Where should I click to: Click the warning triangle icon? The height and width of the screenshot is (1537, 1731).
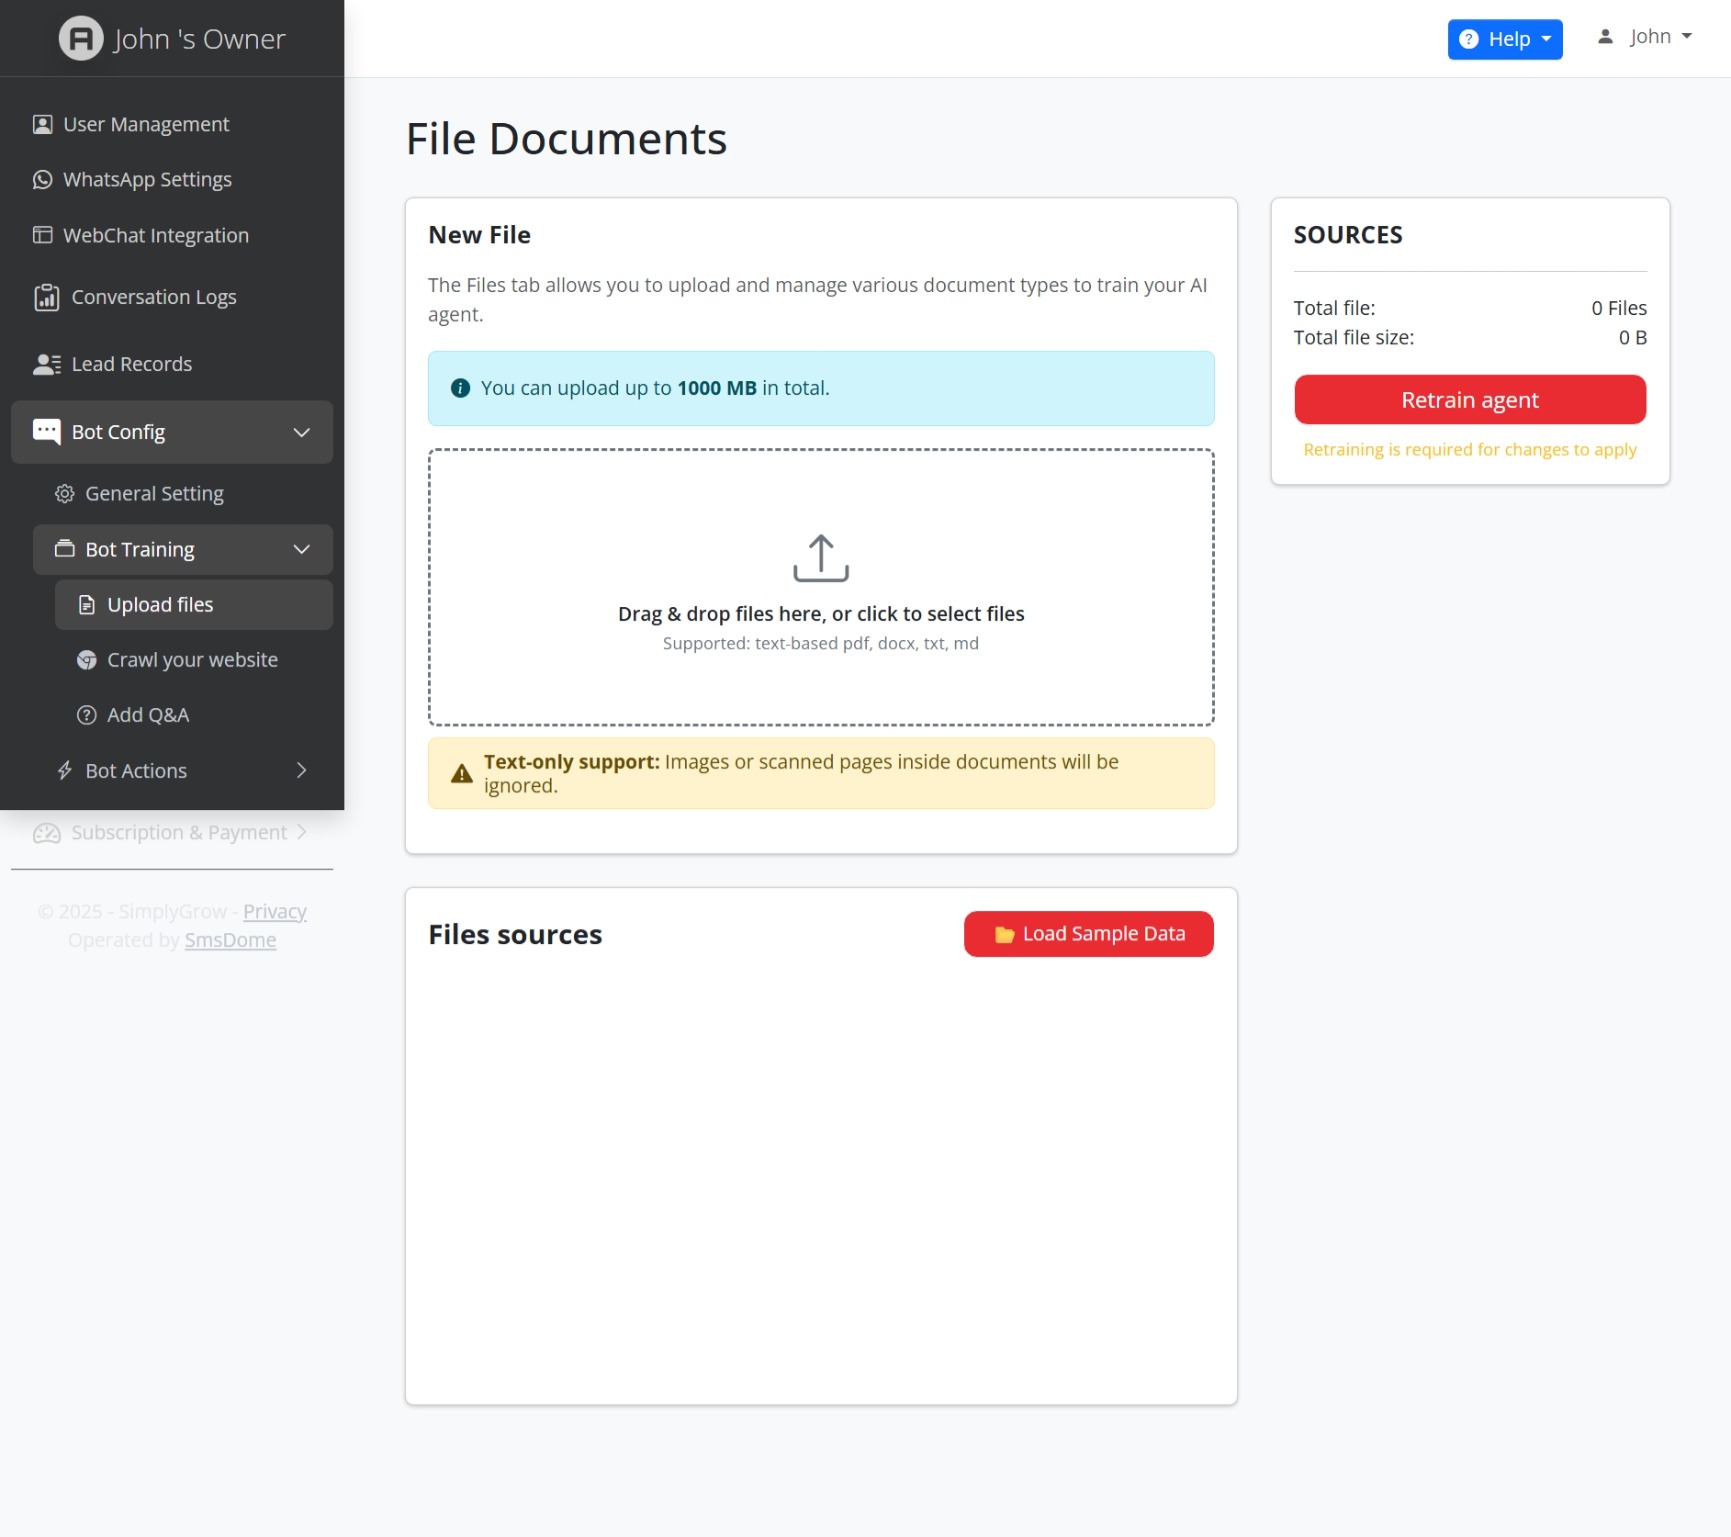[x=461, y=773]
